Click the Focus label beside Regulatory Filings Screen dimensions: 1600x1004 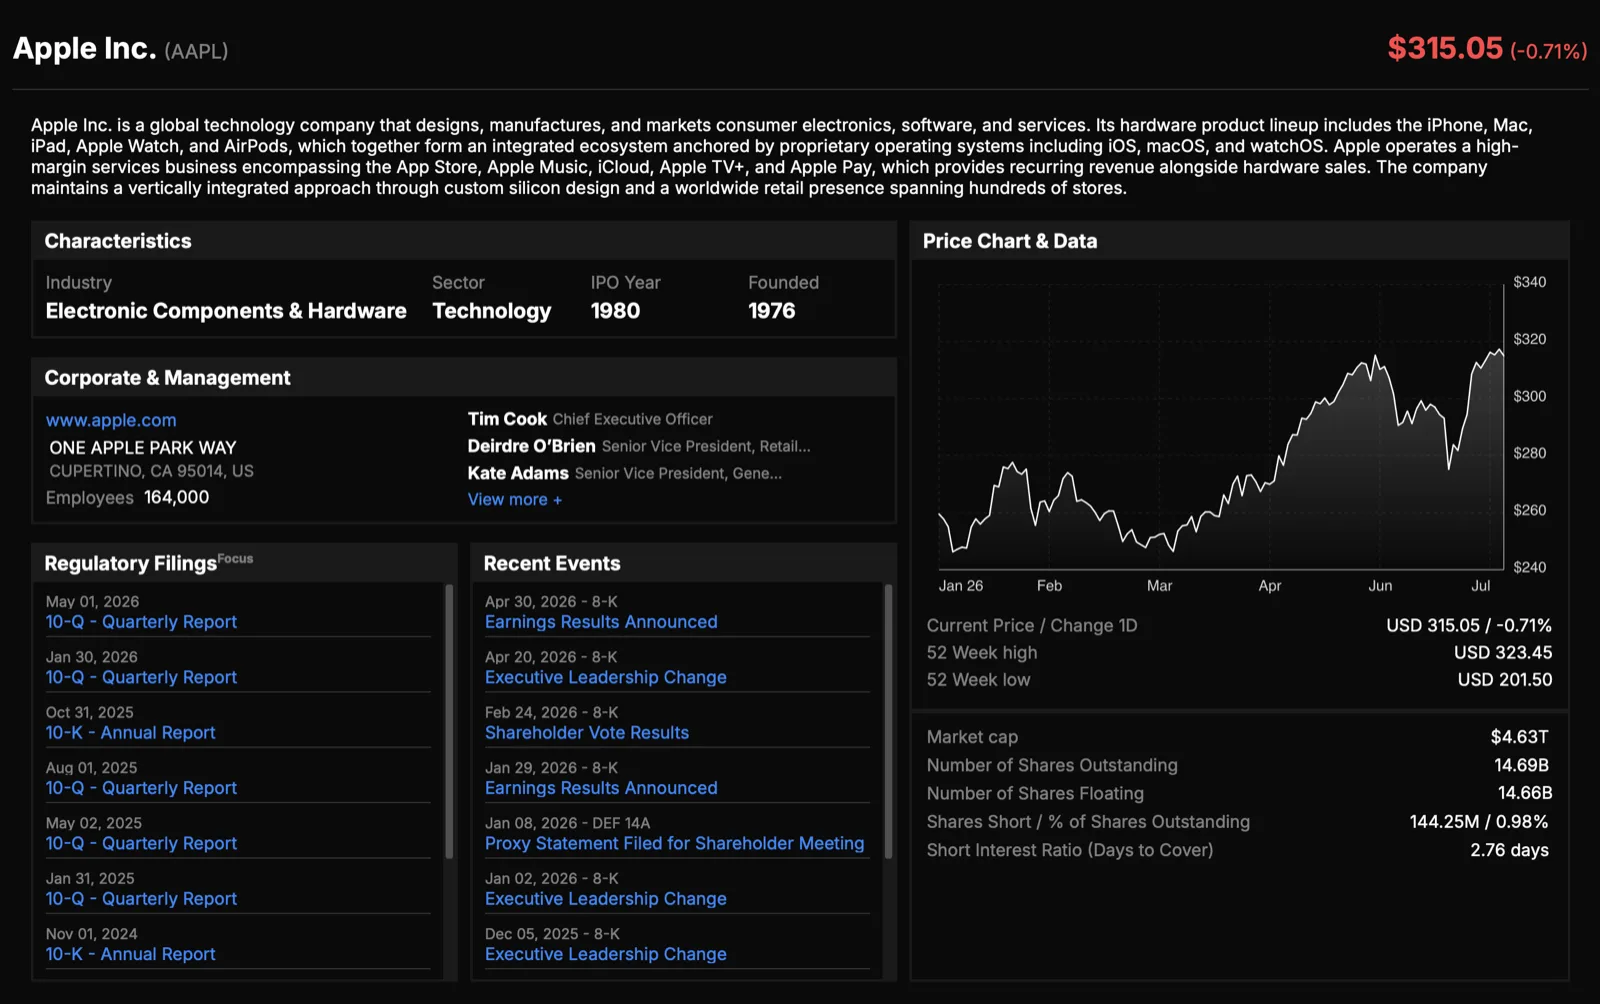235,558
